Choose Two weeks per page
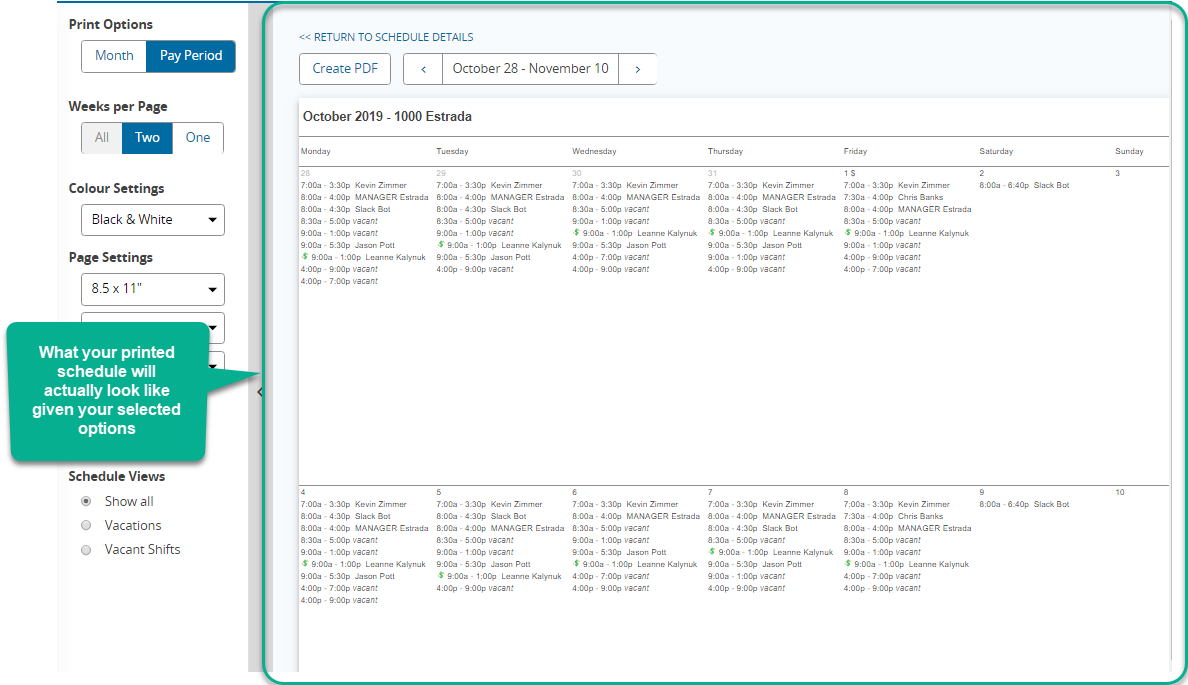 147,138
